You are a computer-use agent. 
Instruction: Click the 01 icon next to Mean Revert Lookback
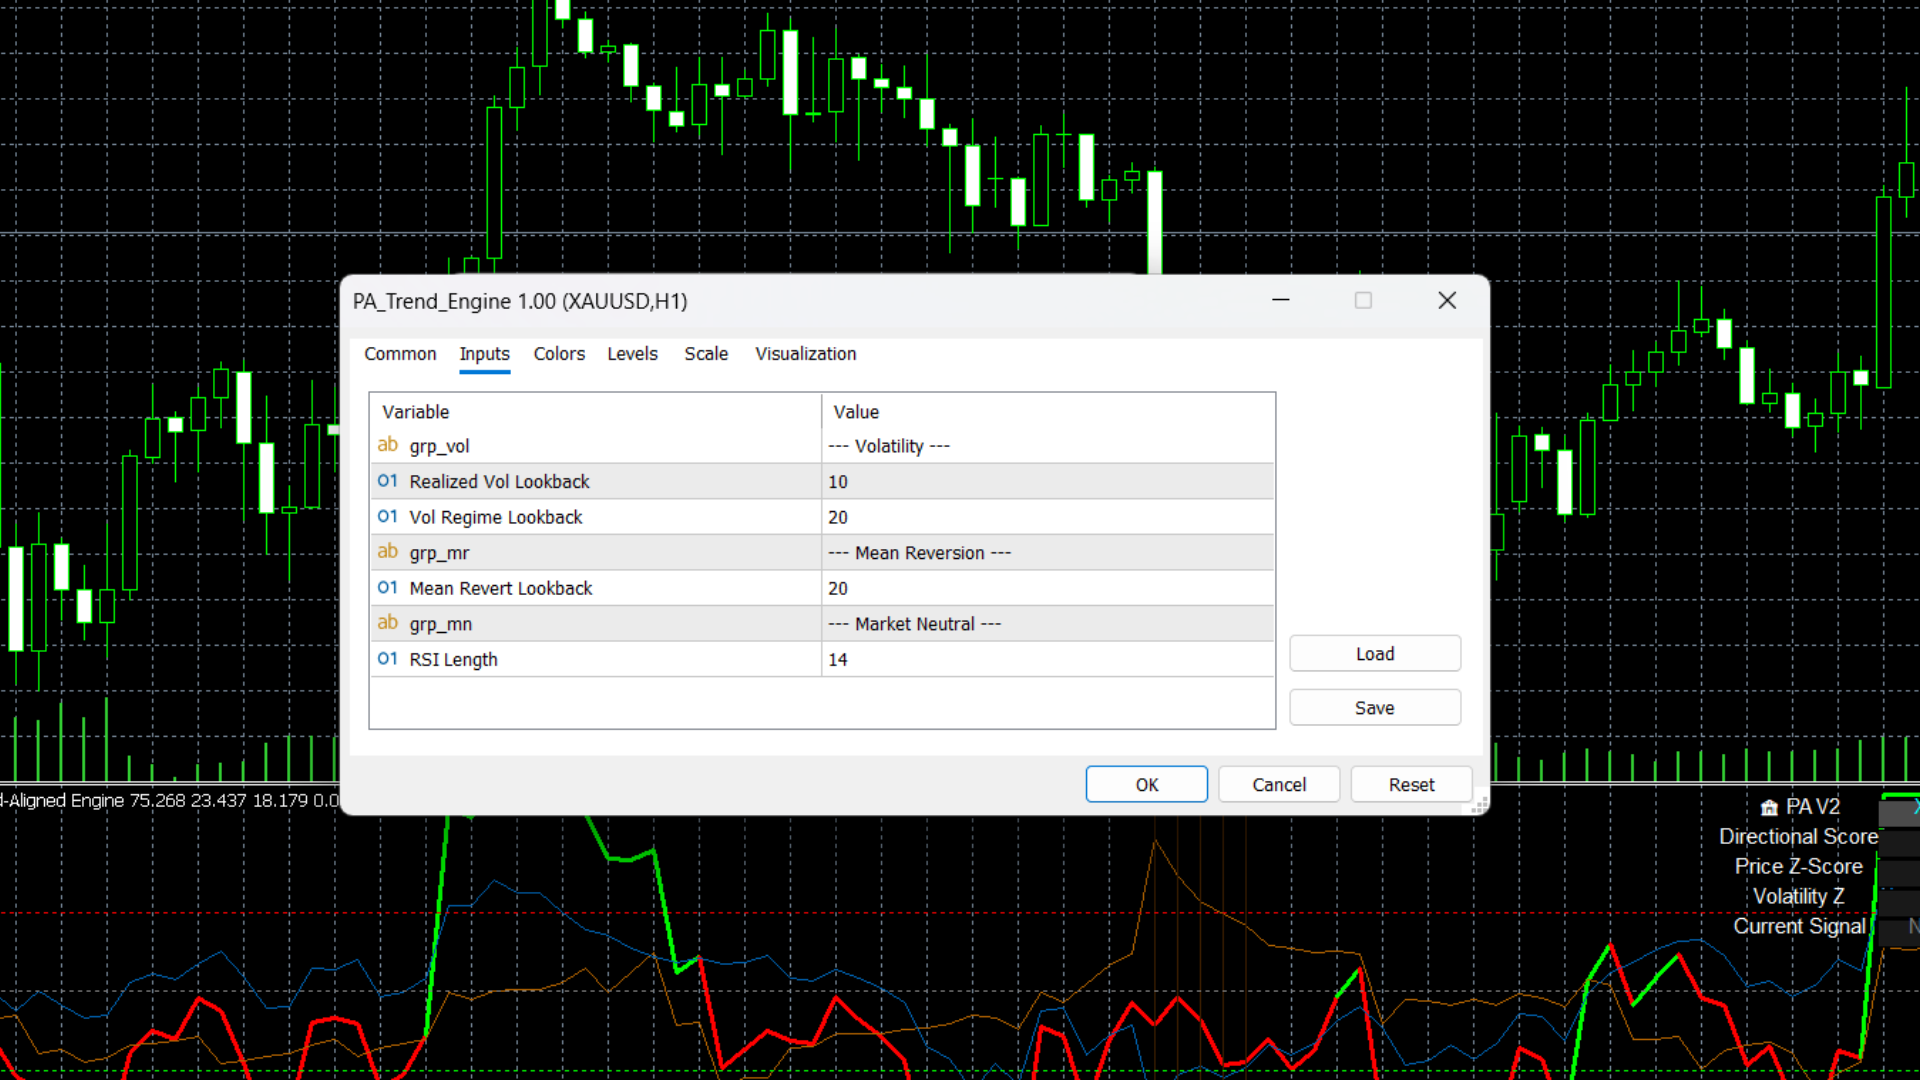(x=387, y=588)
